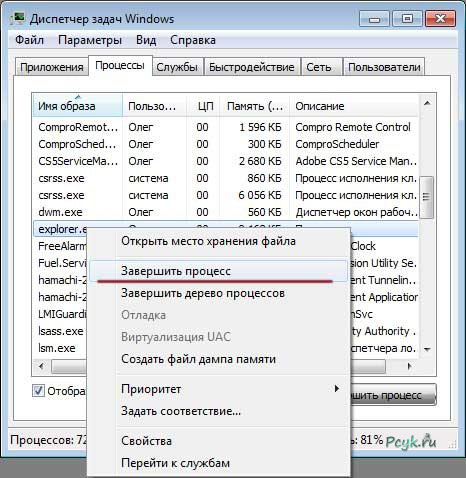Open the Пользователи tab
Image resolution: width=466 pixels, height=478 pixels.
[x=384, y=67]
